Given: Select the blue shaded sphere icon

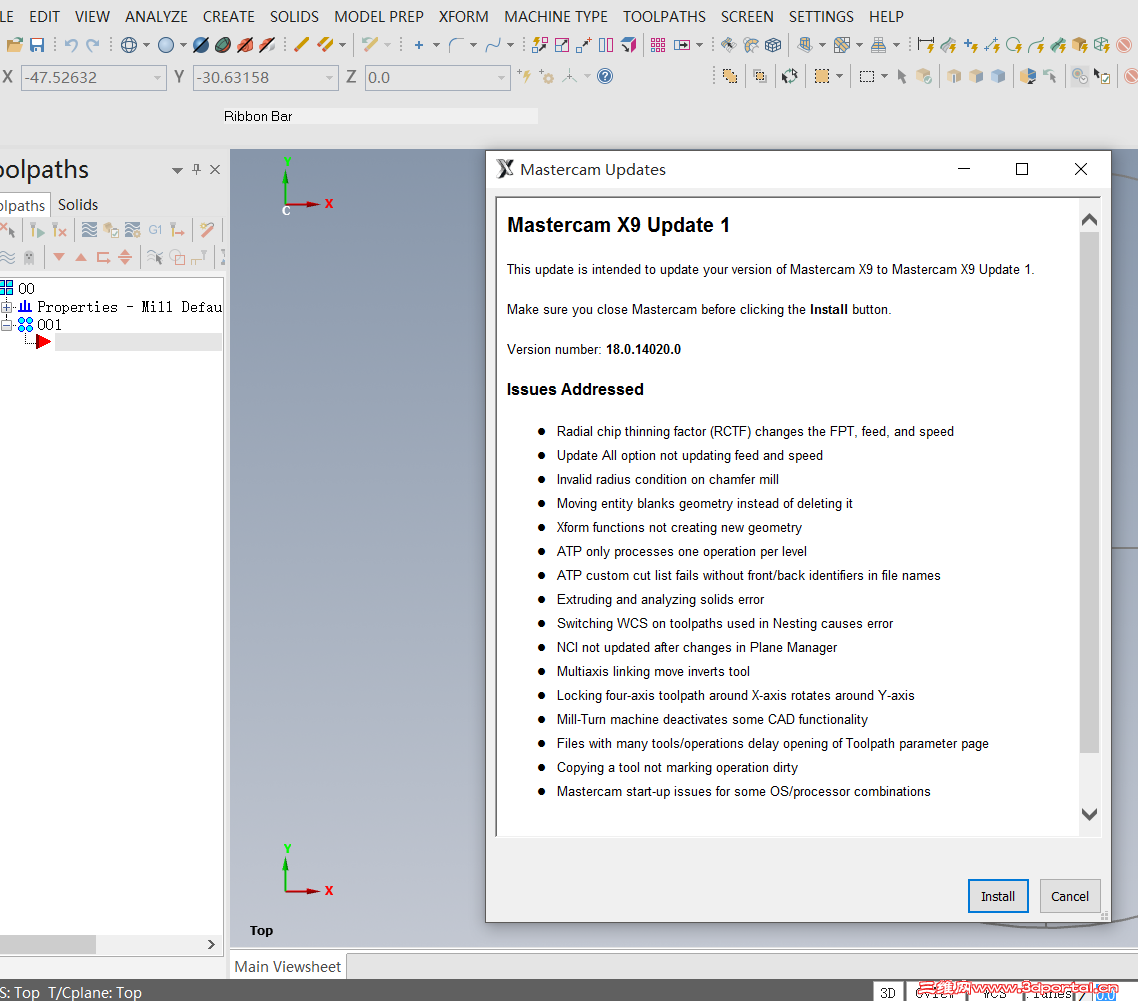Looking at the screenshot, I should pos(166,45).
